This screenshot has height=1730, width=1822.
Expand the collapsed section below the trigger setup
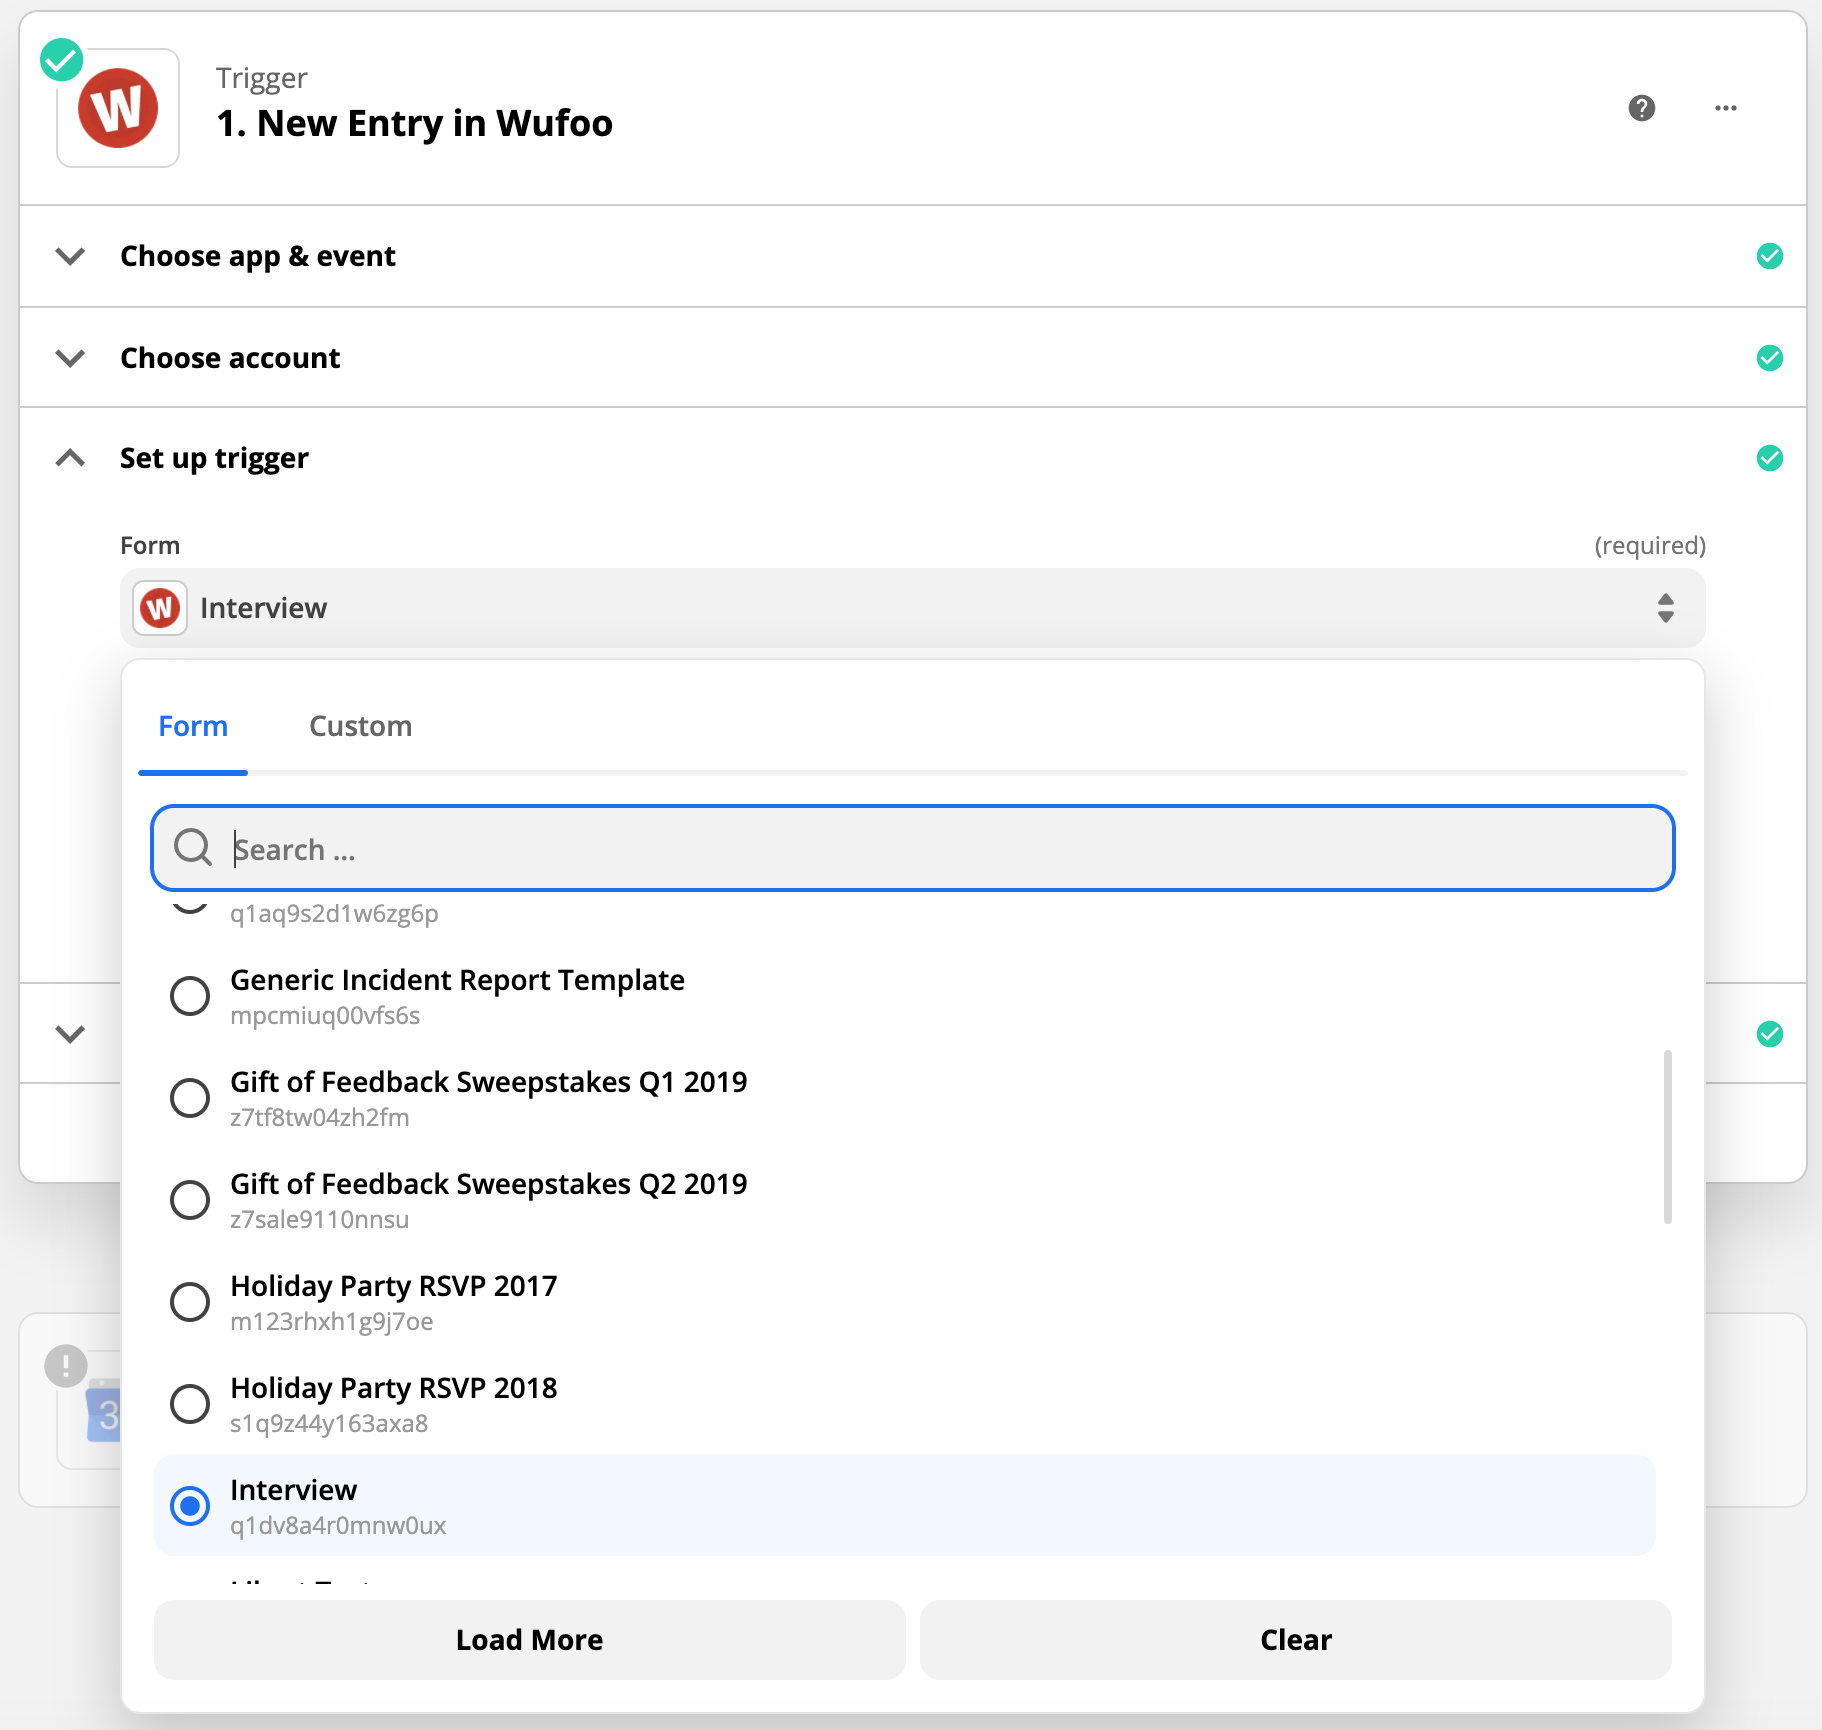click(70, 1034)
